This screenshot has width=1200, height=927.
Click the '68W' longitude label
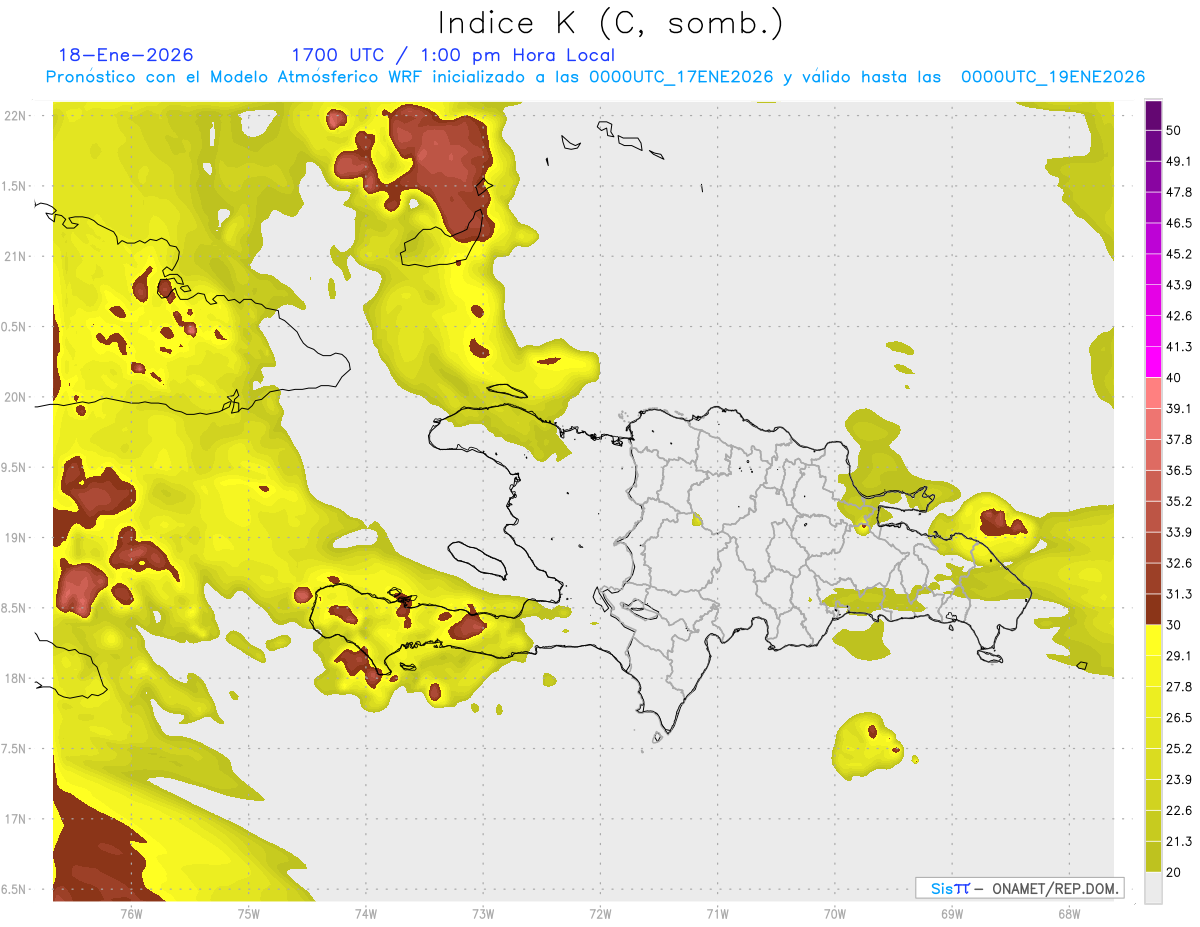(x=1068, y=913)
